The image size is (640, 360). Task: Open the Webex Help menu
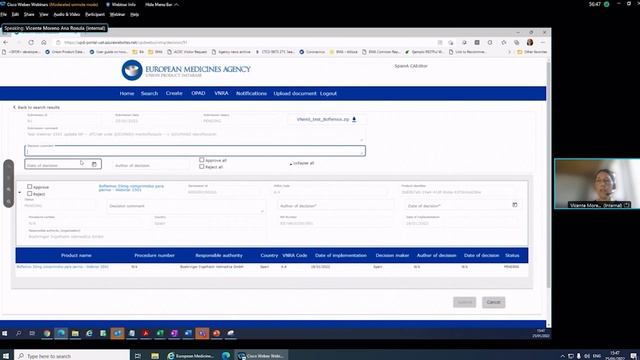134,14
